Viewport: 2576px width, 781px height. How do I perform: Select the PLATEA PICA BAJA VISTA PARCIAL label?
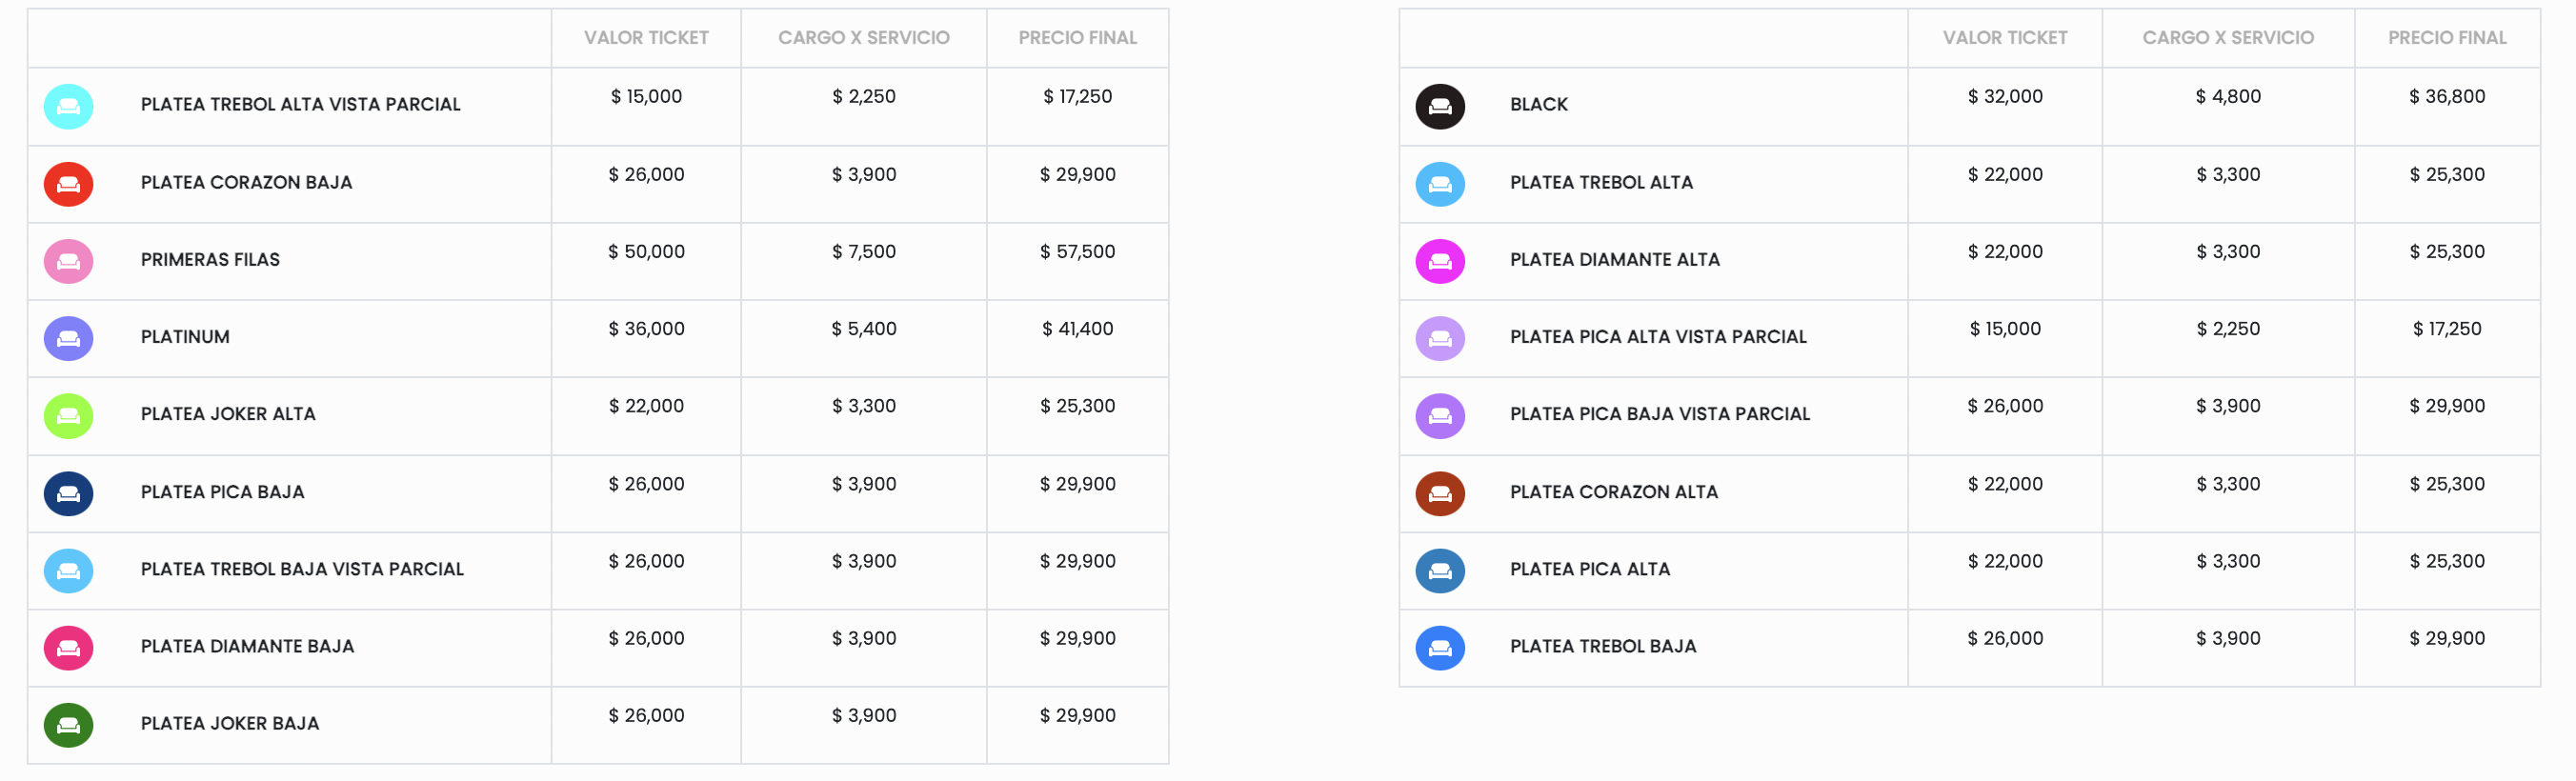1660,414
